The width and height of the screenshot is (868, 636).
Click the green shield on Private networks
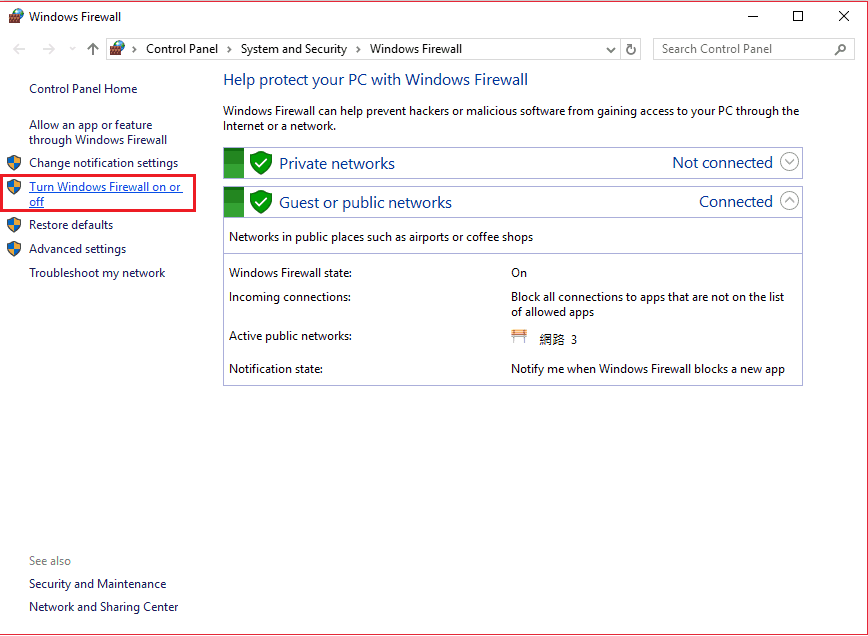tap(261, 163)
